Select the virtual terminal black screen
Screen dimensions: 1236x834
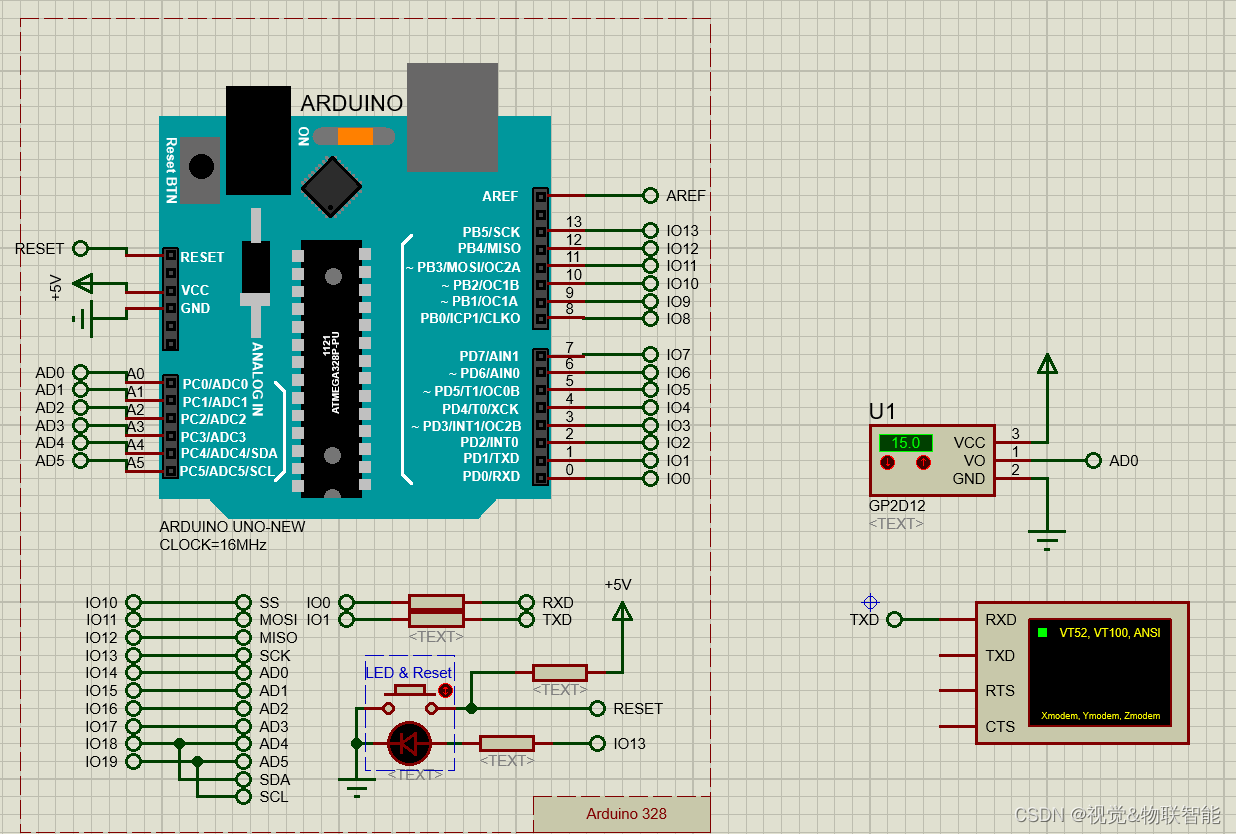coord(1099,672)
